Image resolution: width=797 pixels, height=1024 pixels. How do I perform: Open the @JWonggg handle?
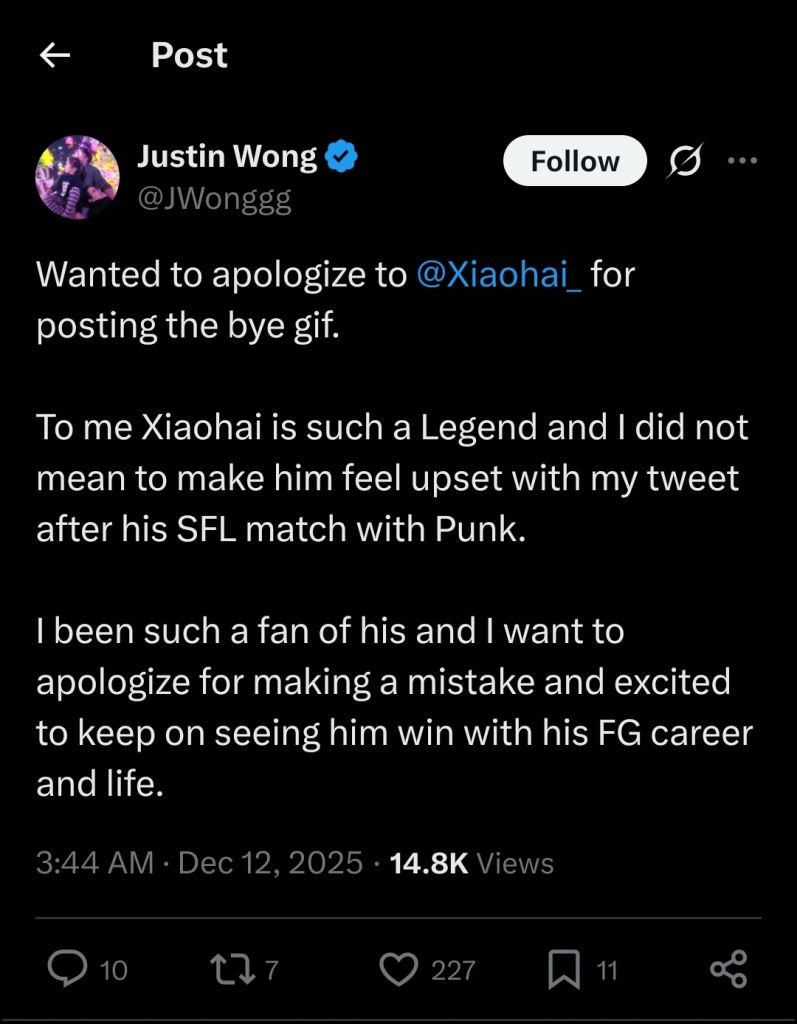[214, 200]
